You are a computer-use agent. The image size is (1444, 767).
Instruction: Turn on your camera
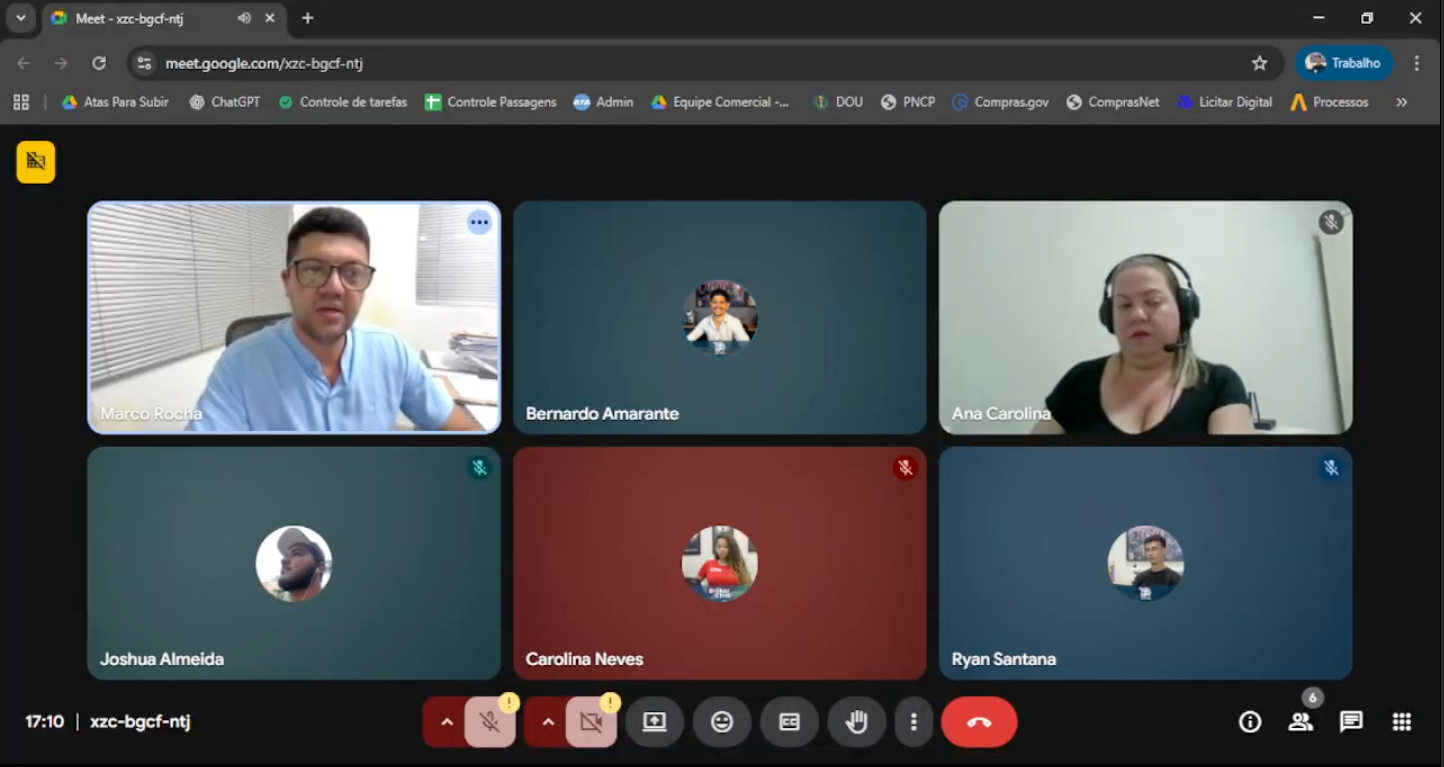coord(590,721)
